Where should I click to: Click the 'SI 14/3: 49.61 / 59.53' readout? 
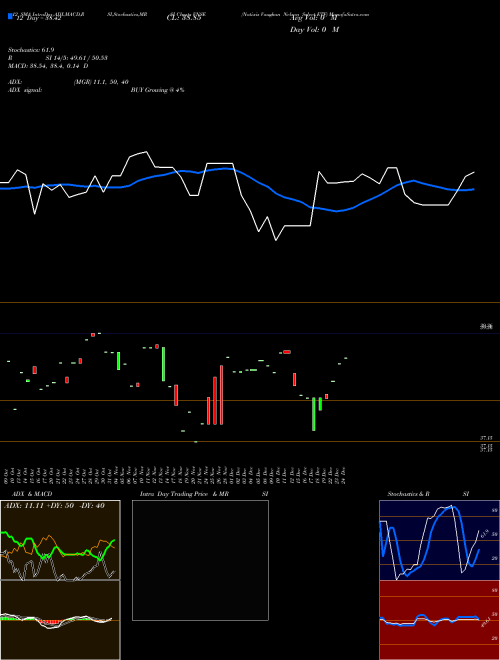pos(77,58)
